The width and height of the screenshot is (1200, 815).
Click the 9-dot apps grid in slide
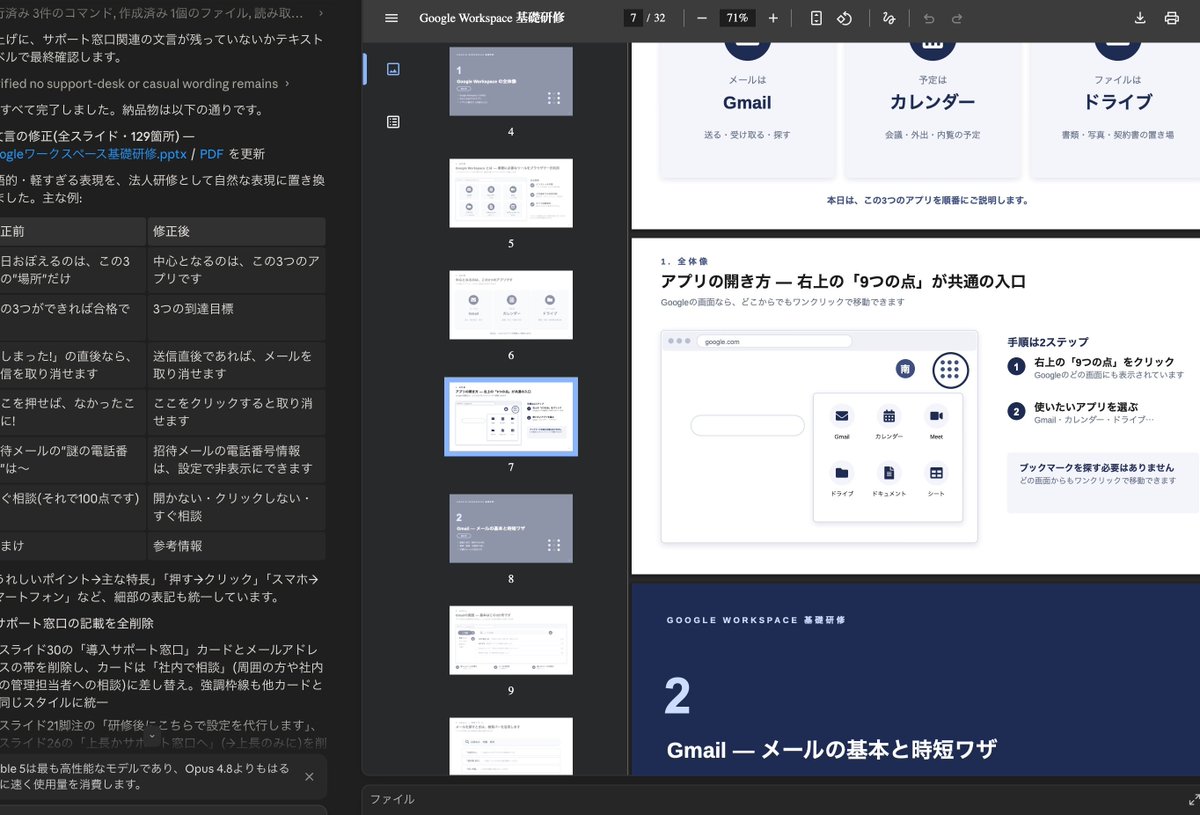tap(950, 370)
